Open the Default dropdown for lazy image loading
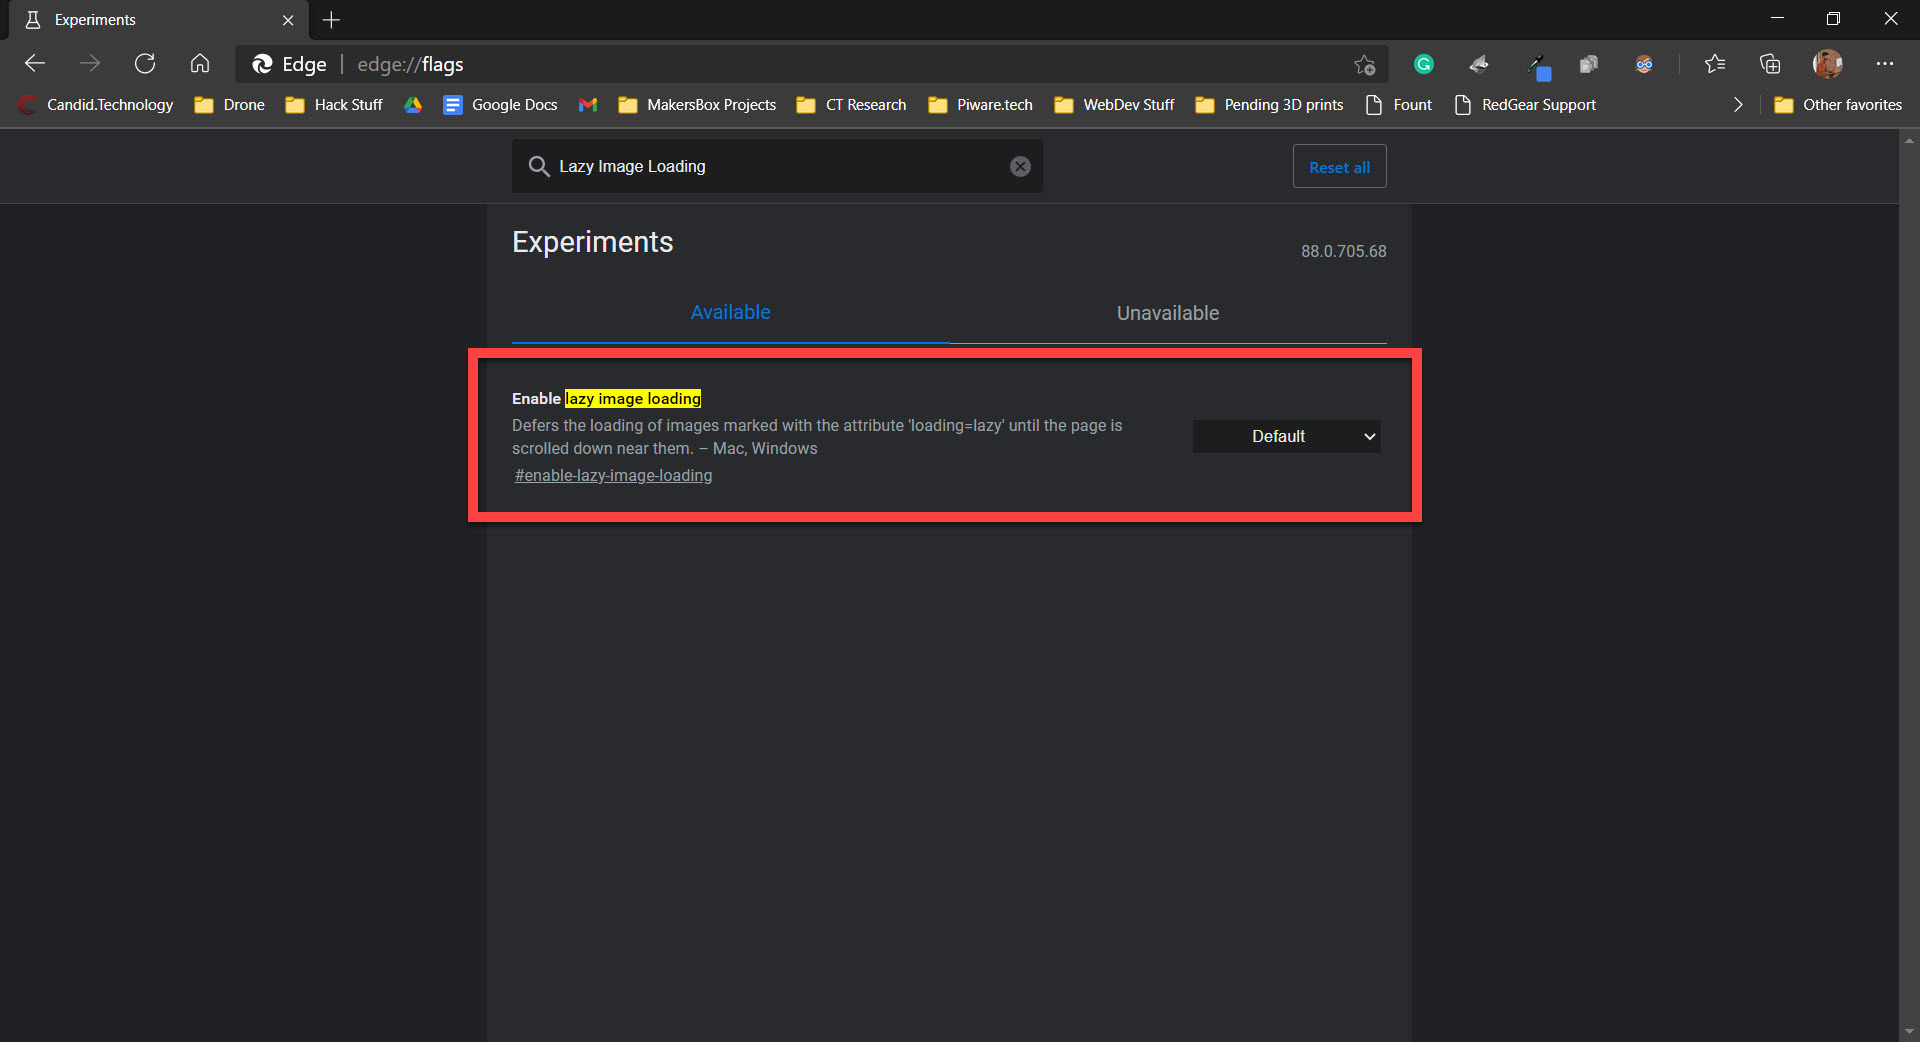This screenshot has width=1920, height=1042. click(x=1287, y=437)
